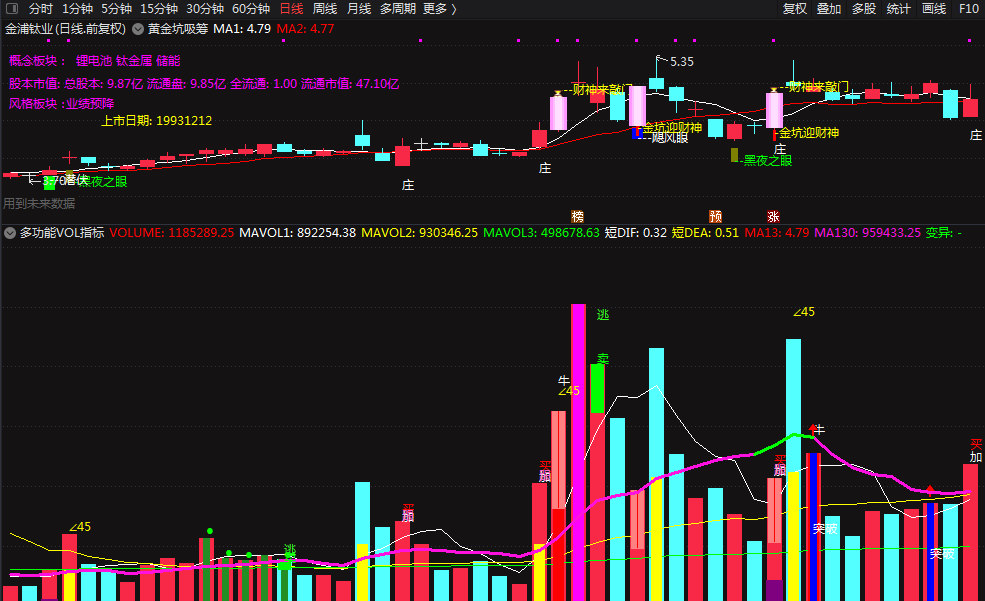Open the 多股 multi-stock view
The height and width of the screenshot is (601, 985).
tap(864, 9)
